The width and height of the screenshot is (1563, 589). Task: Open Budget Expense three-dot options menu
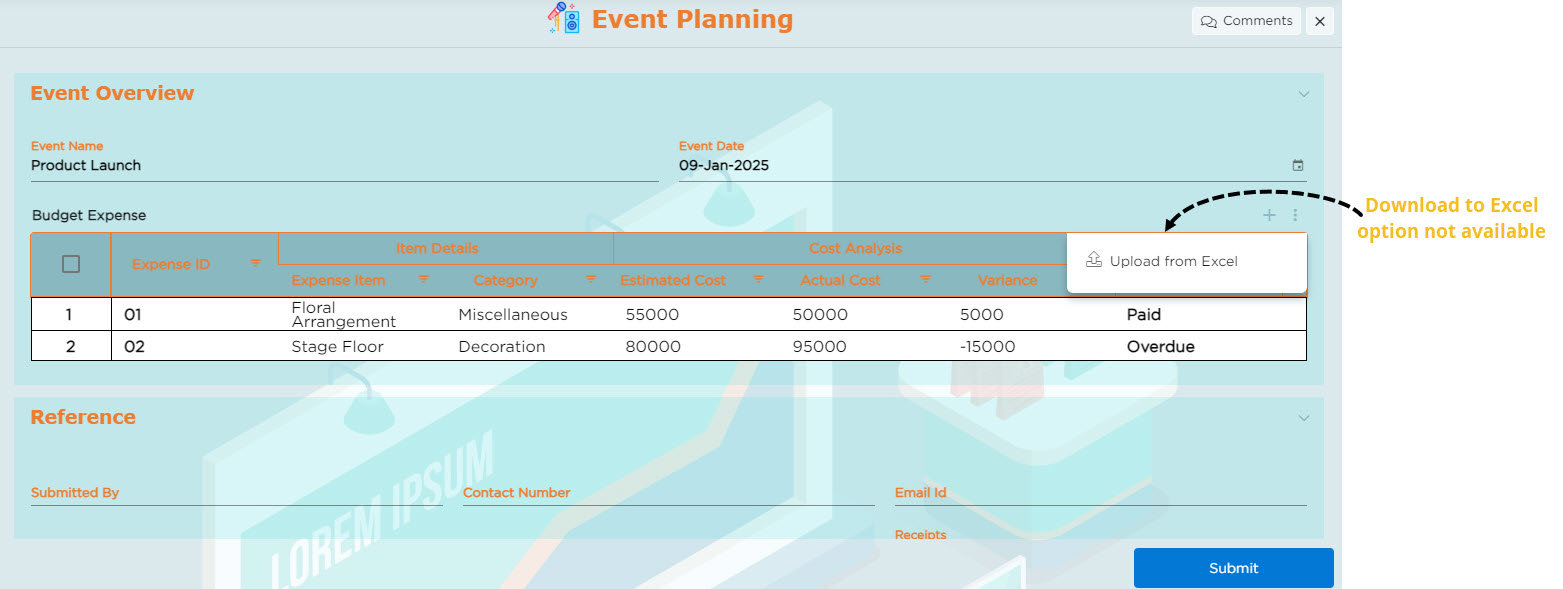(1295, 215)
